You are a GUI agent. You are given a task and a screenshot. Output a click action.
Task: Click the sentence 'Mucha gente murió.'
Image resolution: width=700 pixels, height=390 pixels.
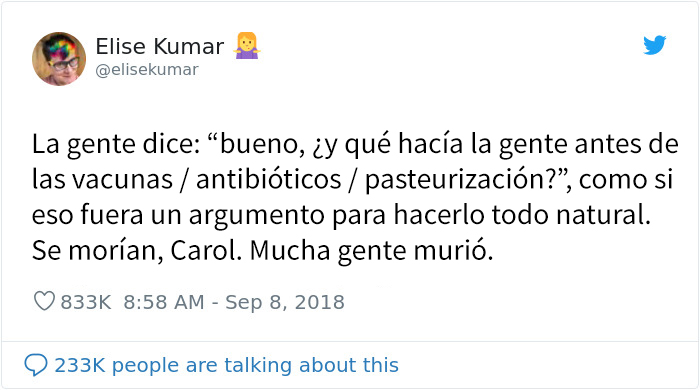(x=371, y=251)
